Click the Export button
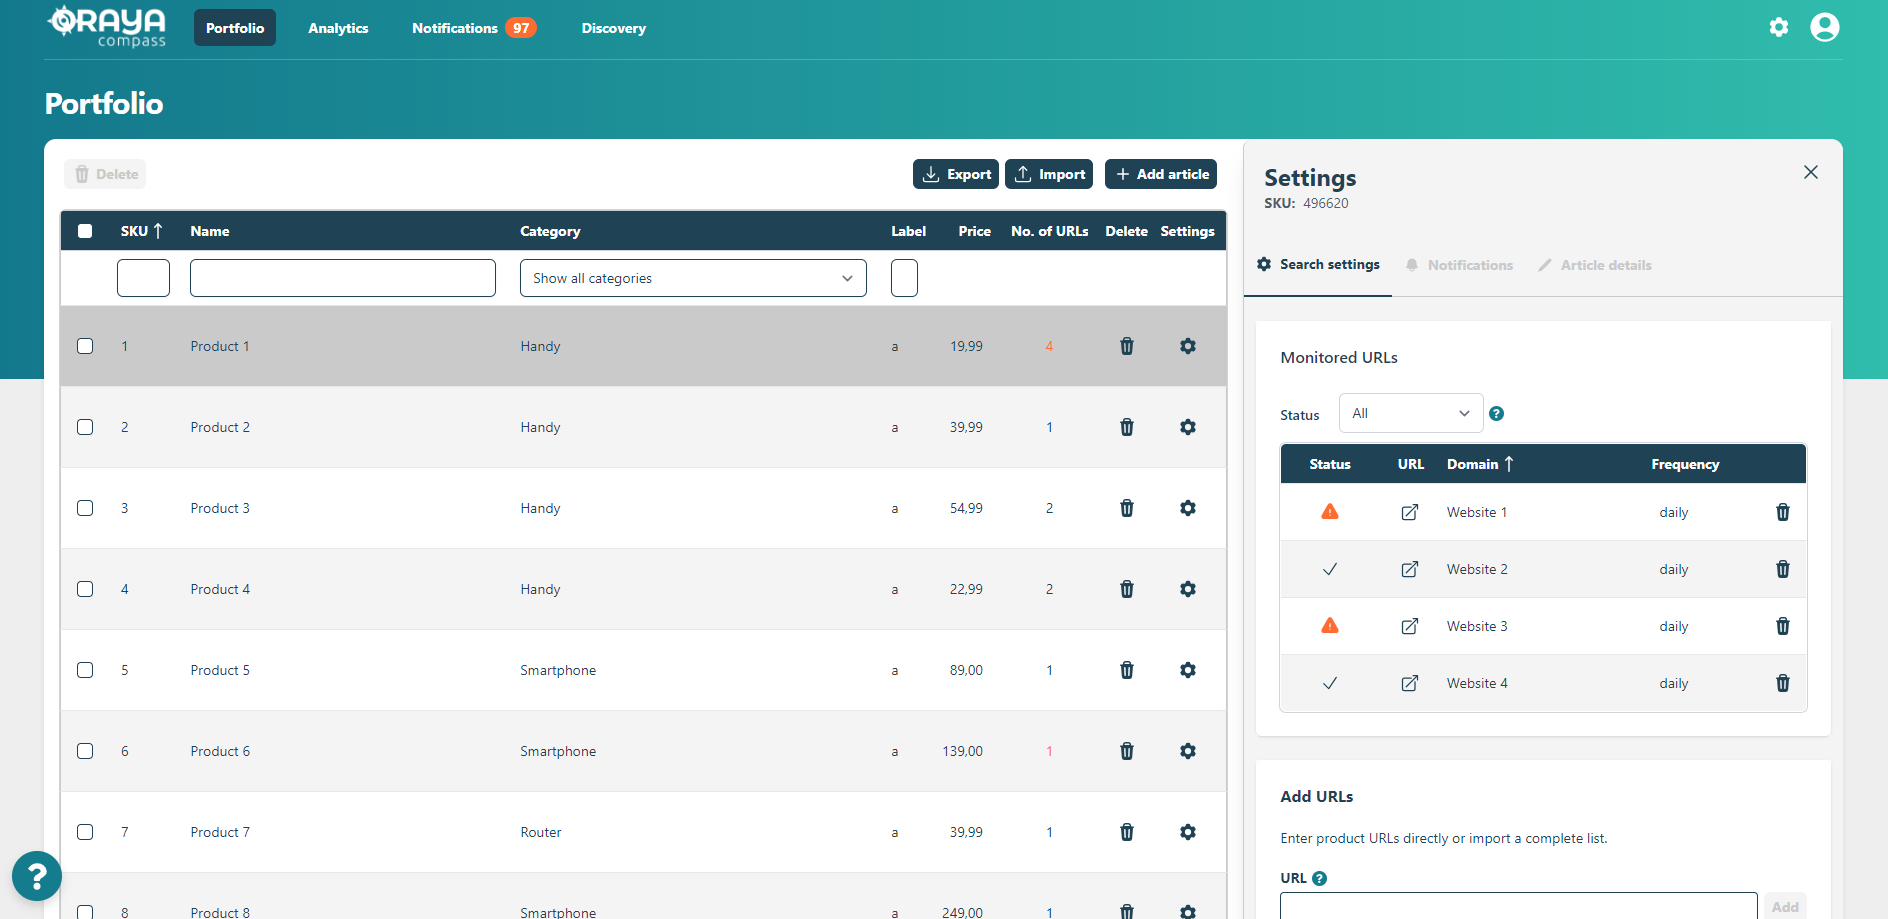The image size is (1888, 919). point(955,173)
